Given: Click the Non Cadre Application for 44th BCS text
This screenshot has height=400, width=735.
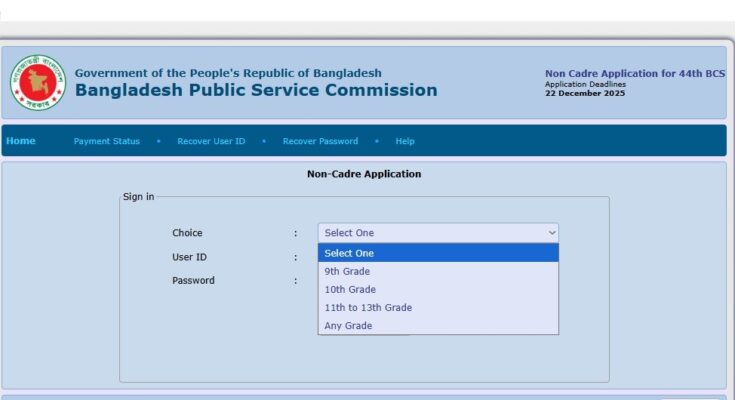Looking at the screenshot, I should click(x=635, y=74).
